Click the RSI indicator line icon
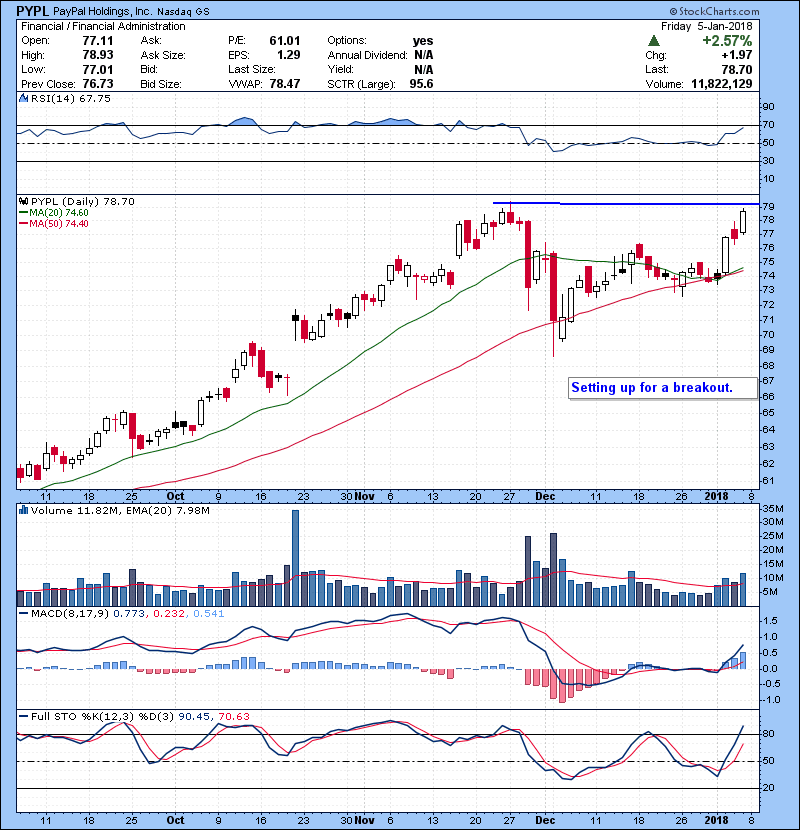800x830 pixels. [23, 98]
